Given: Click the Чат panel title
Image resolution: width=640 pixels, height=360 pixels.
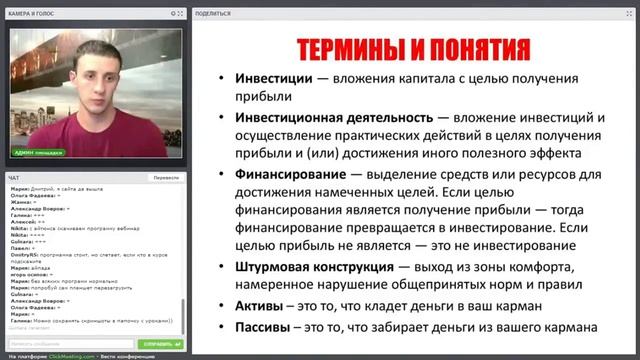Looking at the screenshot, I should [x=13, y=178].
